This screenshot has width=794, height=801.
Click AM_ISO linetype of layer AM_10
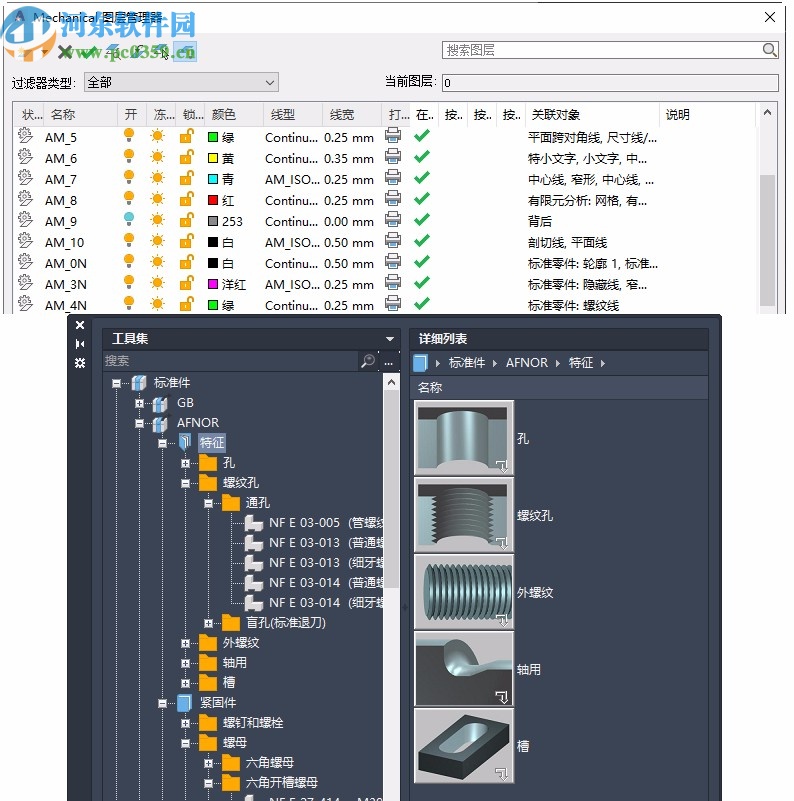pyautogui.click(x=292, y=243)
